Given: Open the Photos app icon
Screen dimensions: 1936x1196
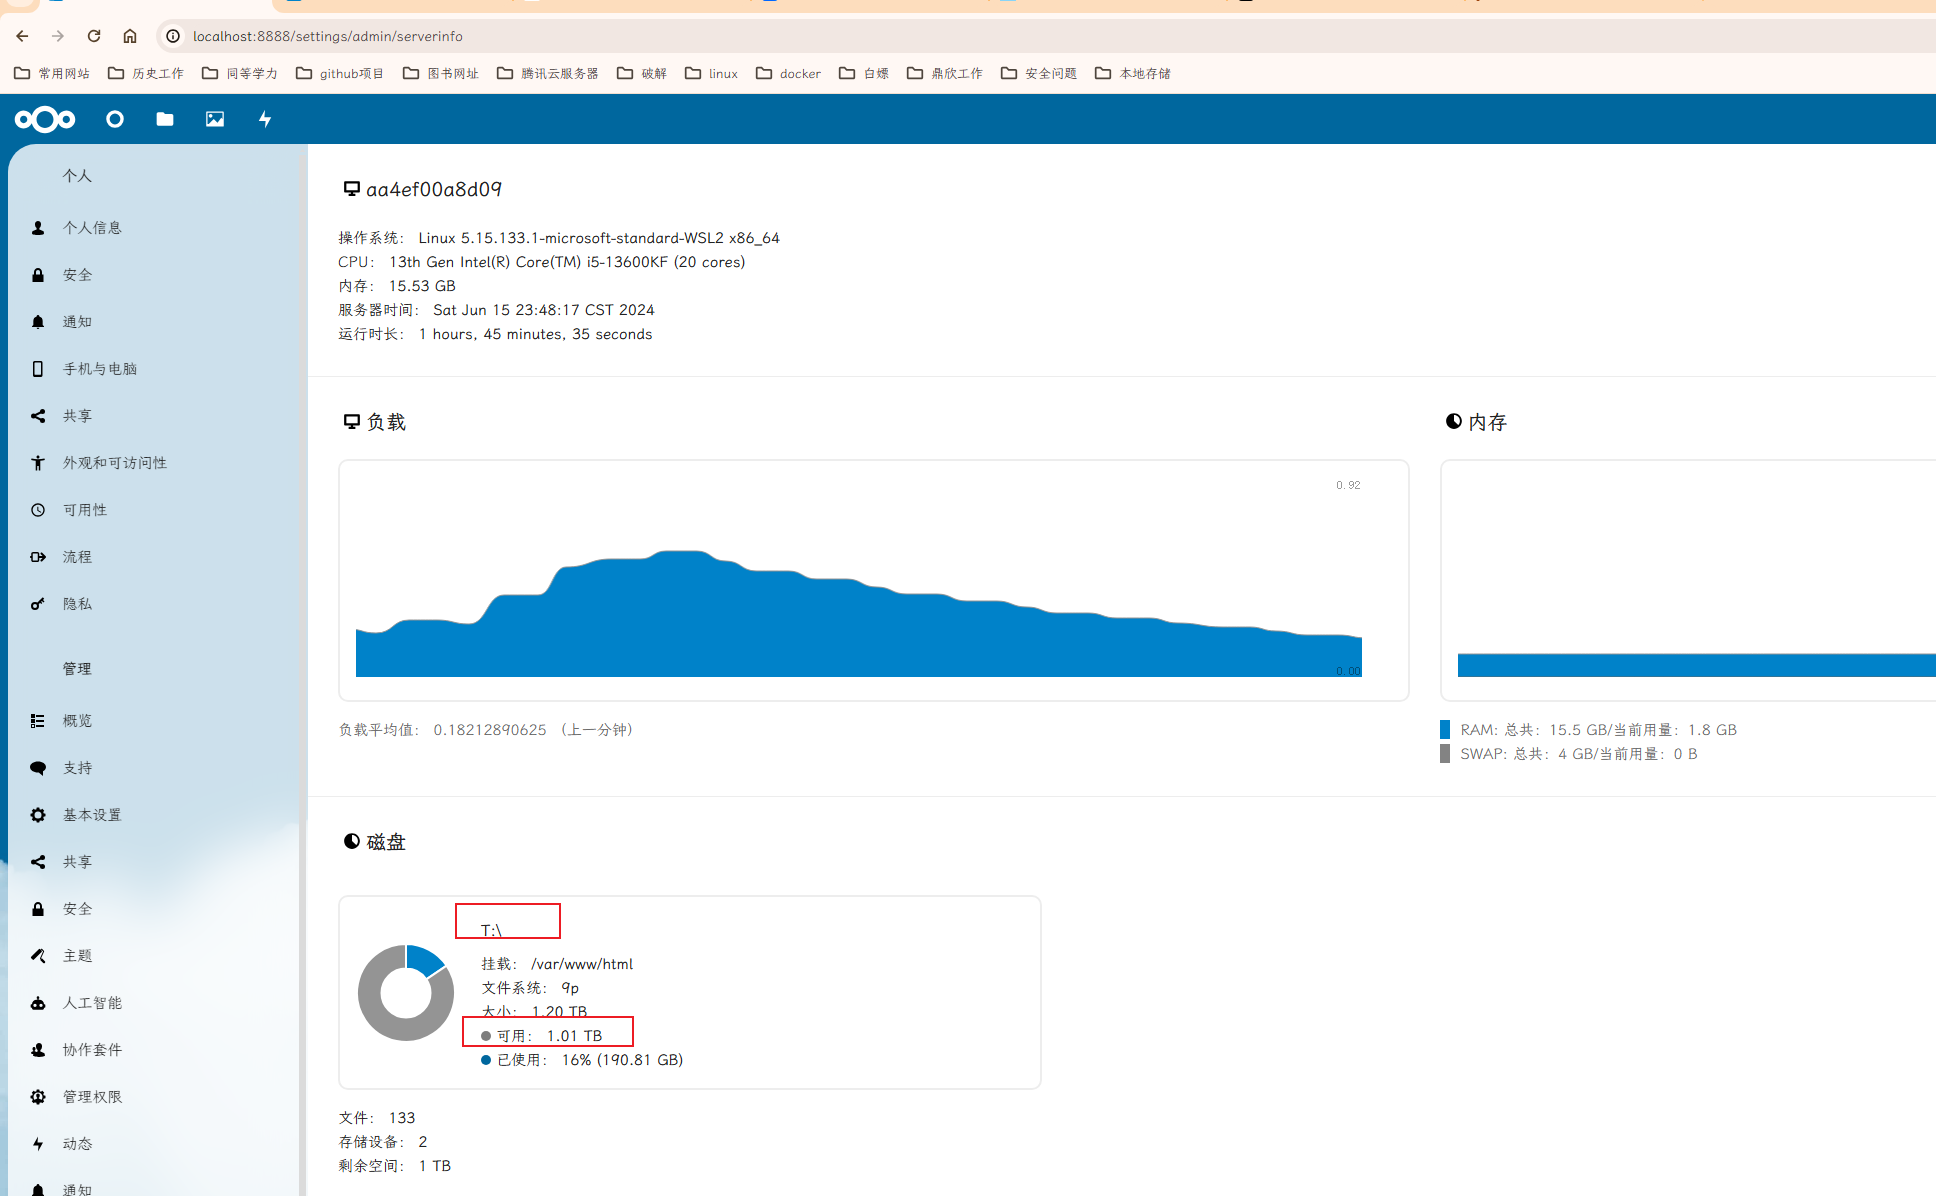Looking at the screenshot, I should coord(214,119).
